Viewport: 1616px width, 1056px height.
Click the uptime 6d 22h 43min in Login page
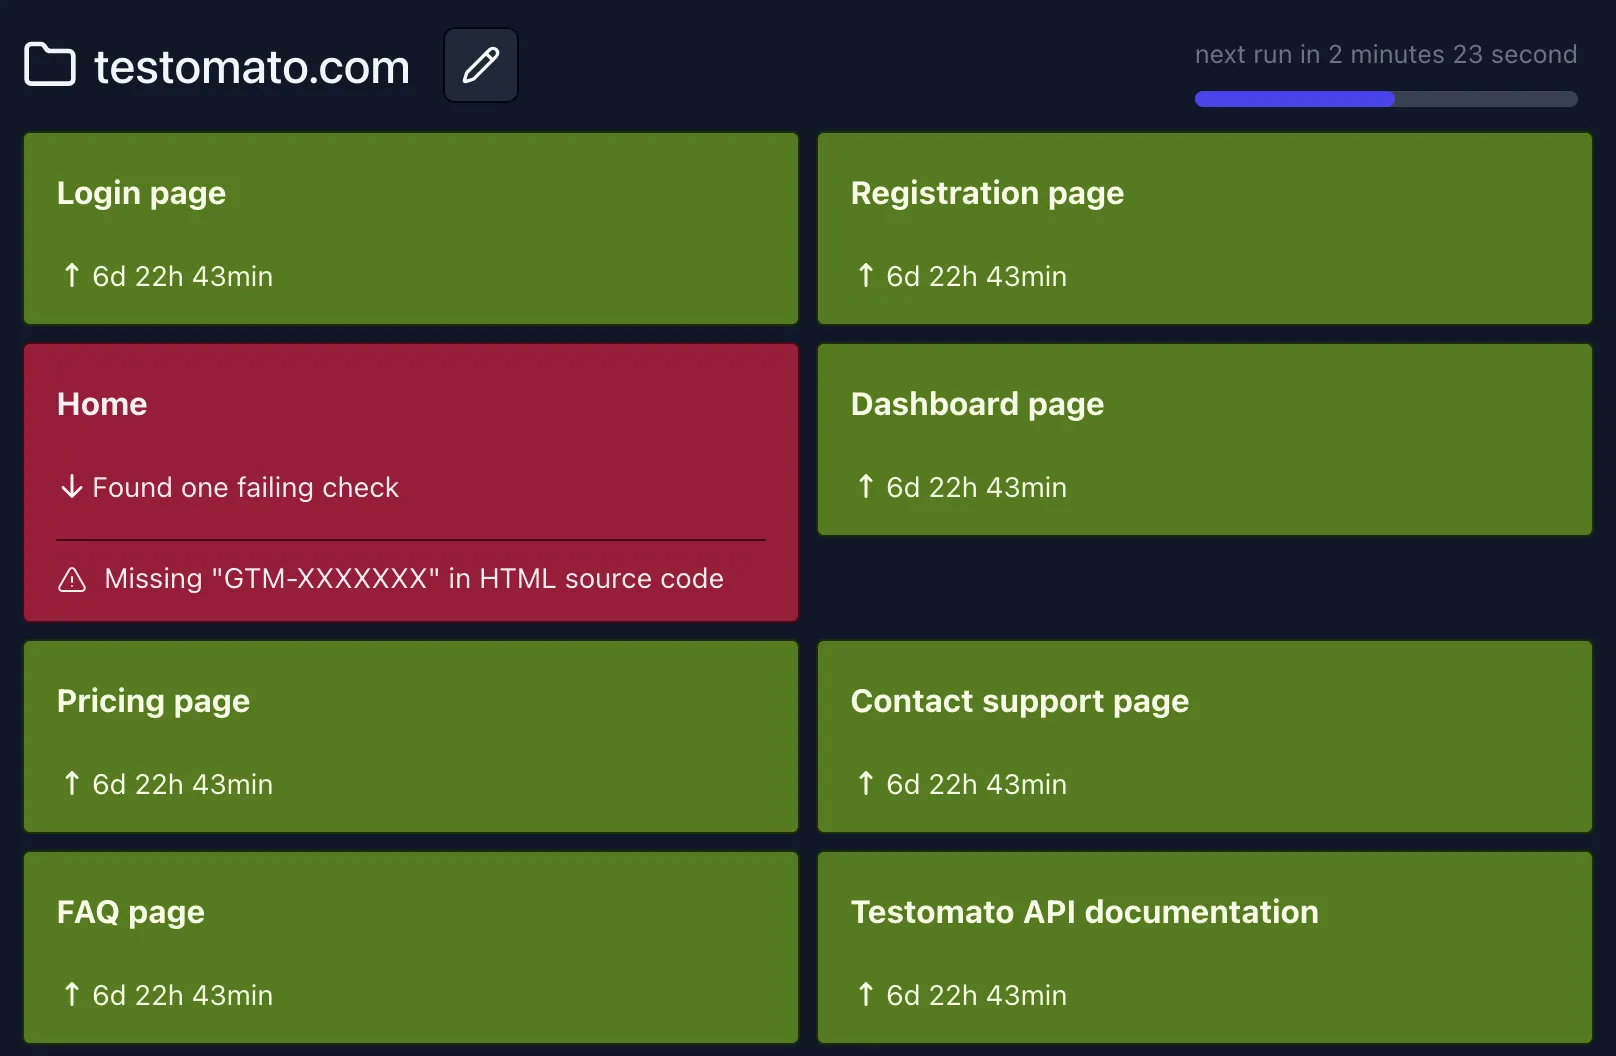182,276
